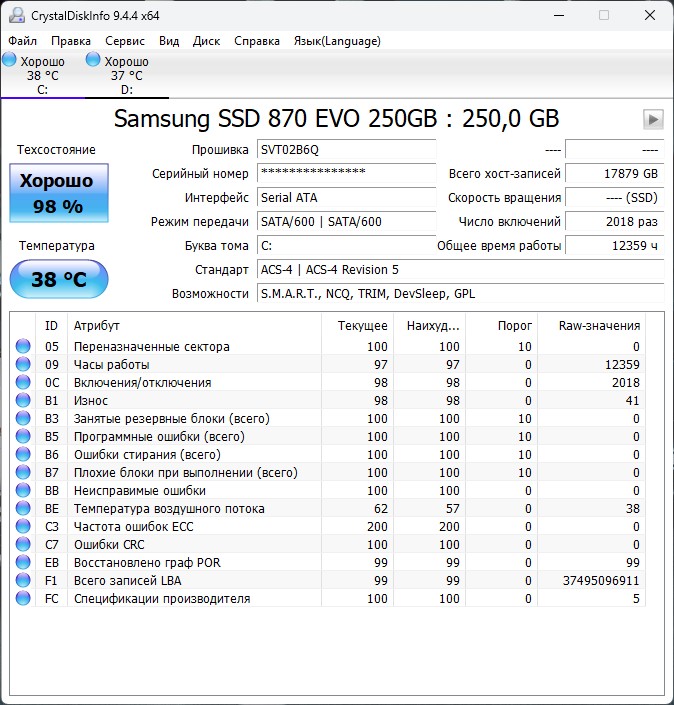Image resolution: width=674 pixels, height=705 pixels.
Task: Click the Атрибут column header
Action: [x=194, y=326]
